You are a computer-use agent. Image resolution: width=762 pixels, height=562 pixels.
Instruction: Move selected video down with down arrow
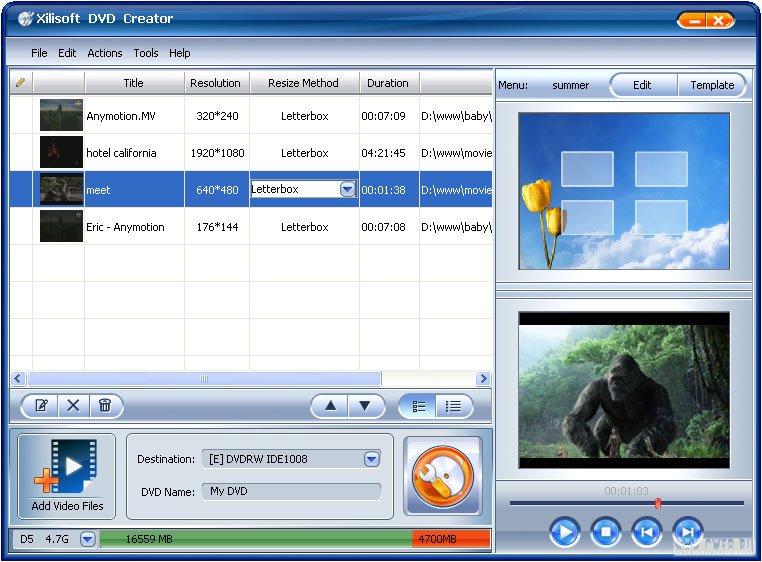click(365, 406)
